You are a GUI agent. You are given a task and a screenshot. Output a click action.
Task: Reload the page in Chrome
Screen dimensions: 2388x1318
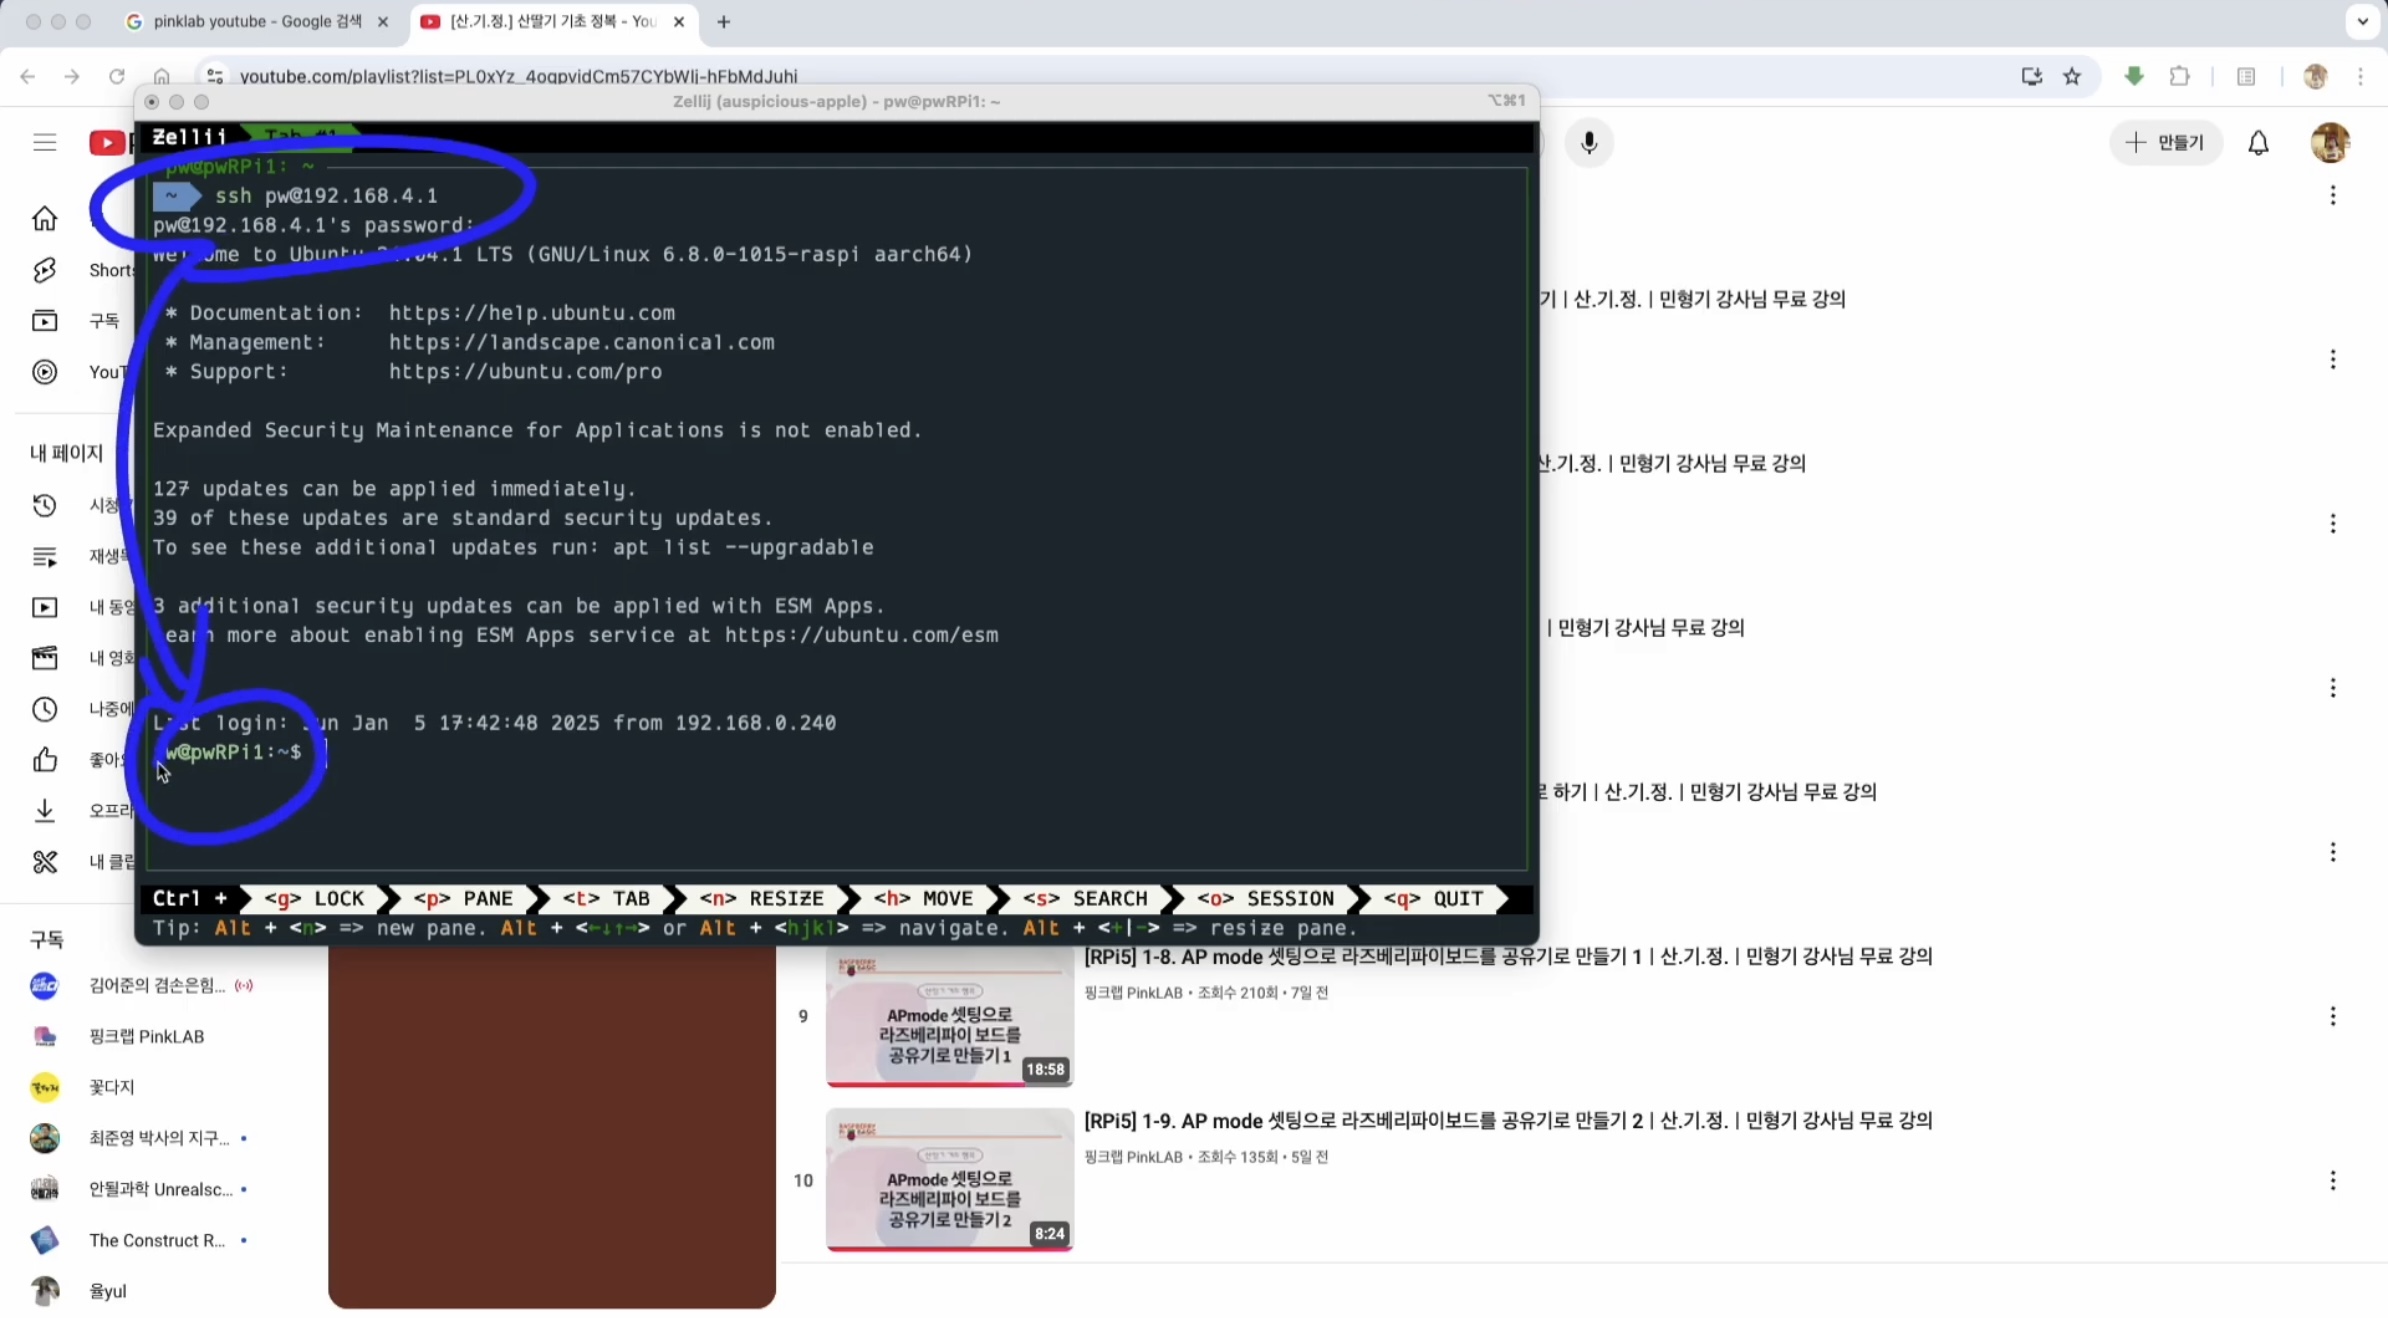pyautogui.click(x=117, y=76)
